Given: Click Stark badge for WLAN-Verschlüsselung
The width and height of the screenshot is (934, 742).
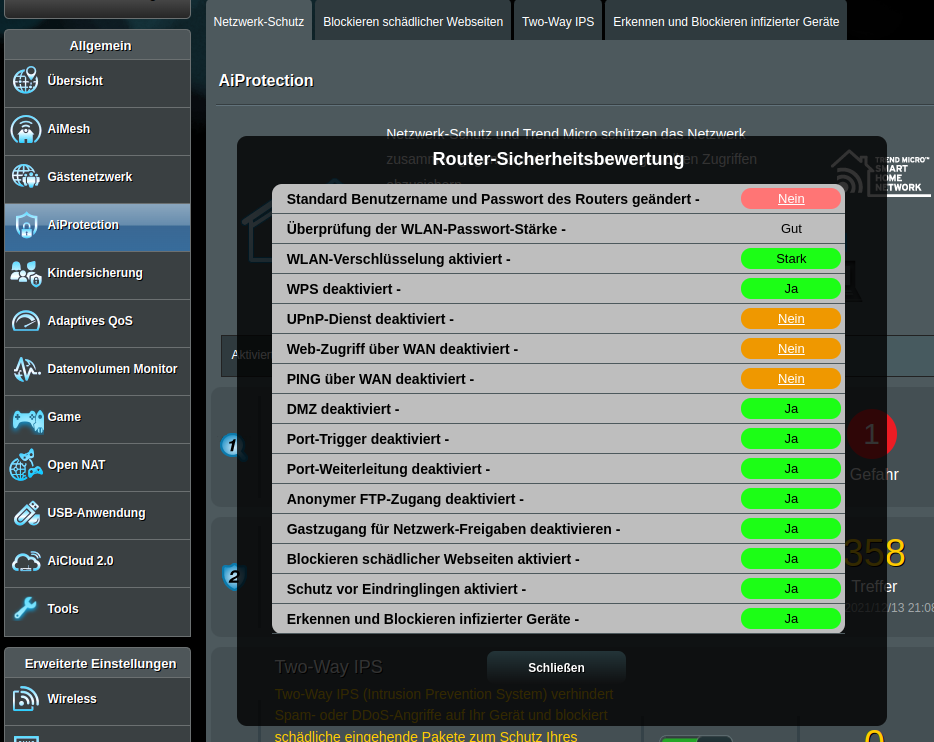Looking at the screenshot, I should click(x=791, y=258).
